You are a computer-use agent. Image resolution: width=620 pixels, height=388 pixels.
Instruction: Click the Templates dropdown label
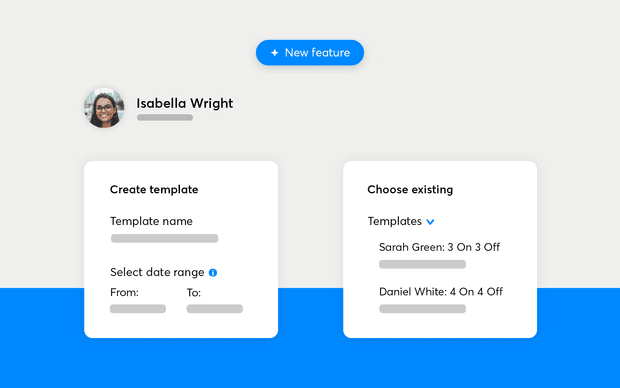[x=395, y=221]
